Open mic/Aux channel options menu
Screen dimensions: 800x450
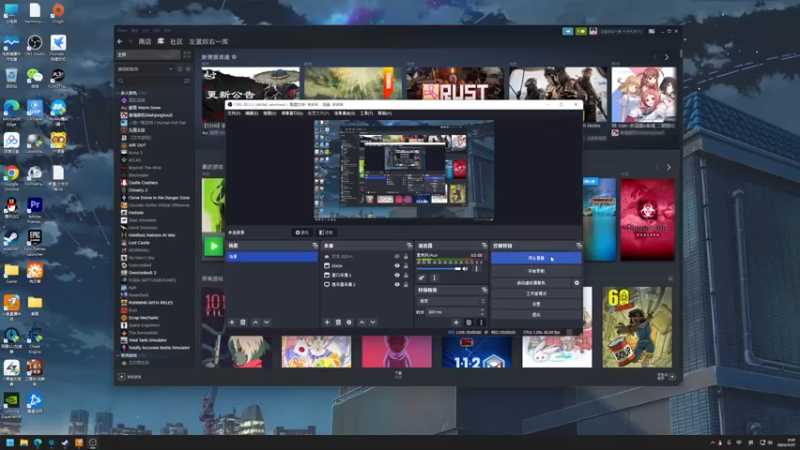coord(477,269)
